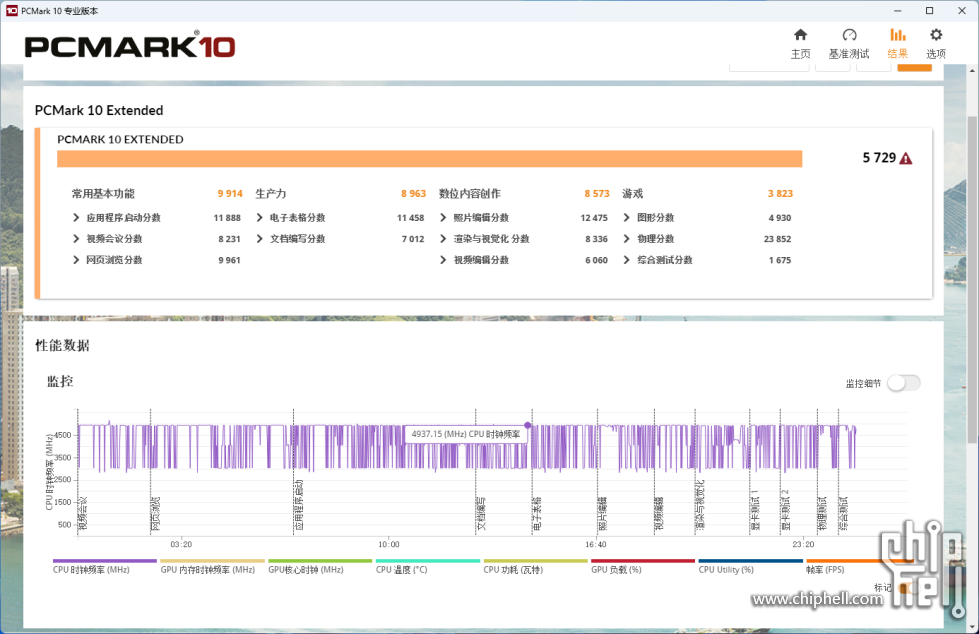The width and height of the screenshot is (979, 634).
Task: Click the PCMark 10 logo
Action: [130, 46]
